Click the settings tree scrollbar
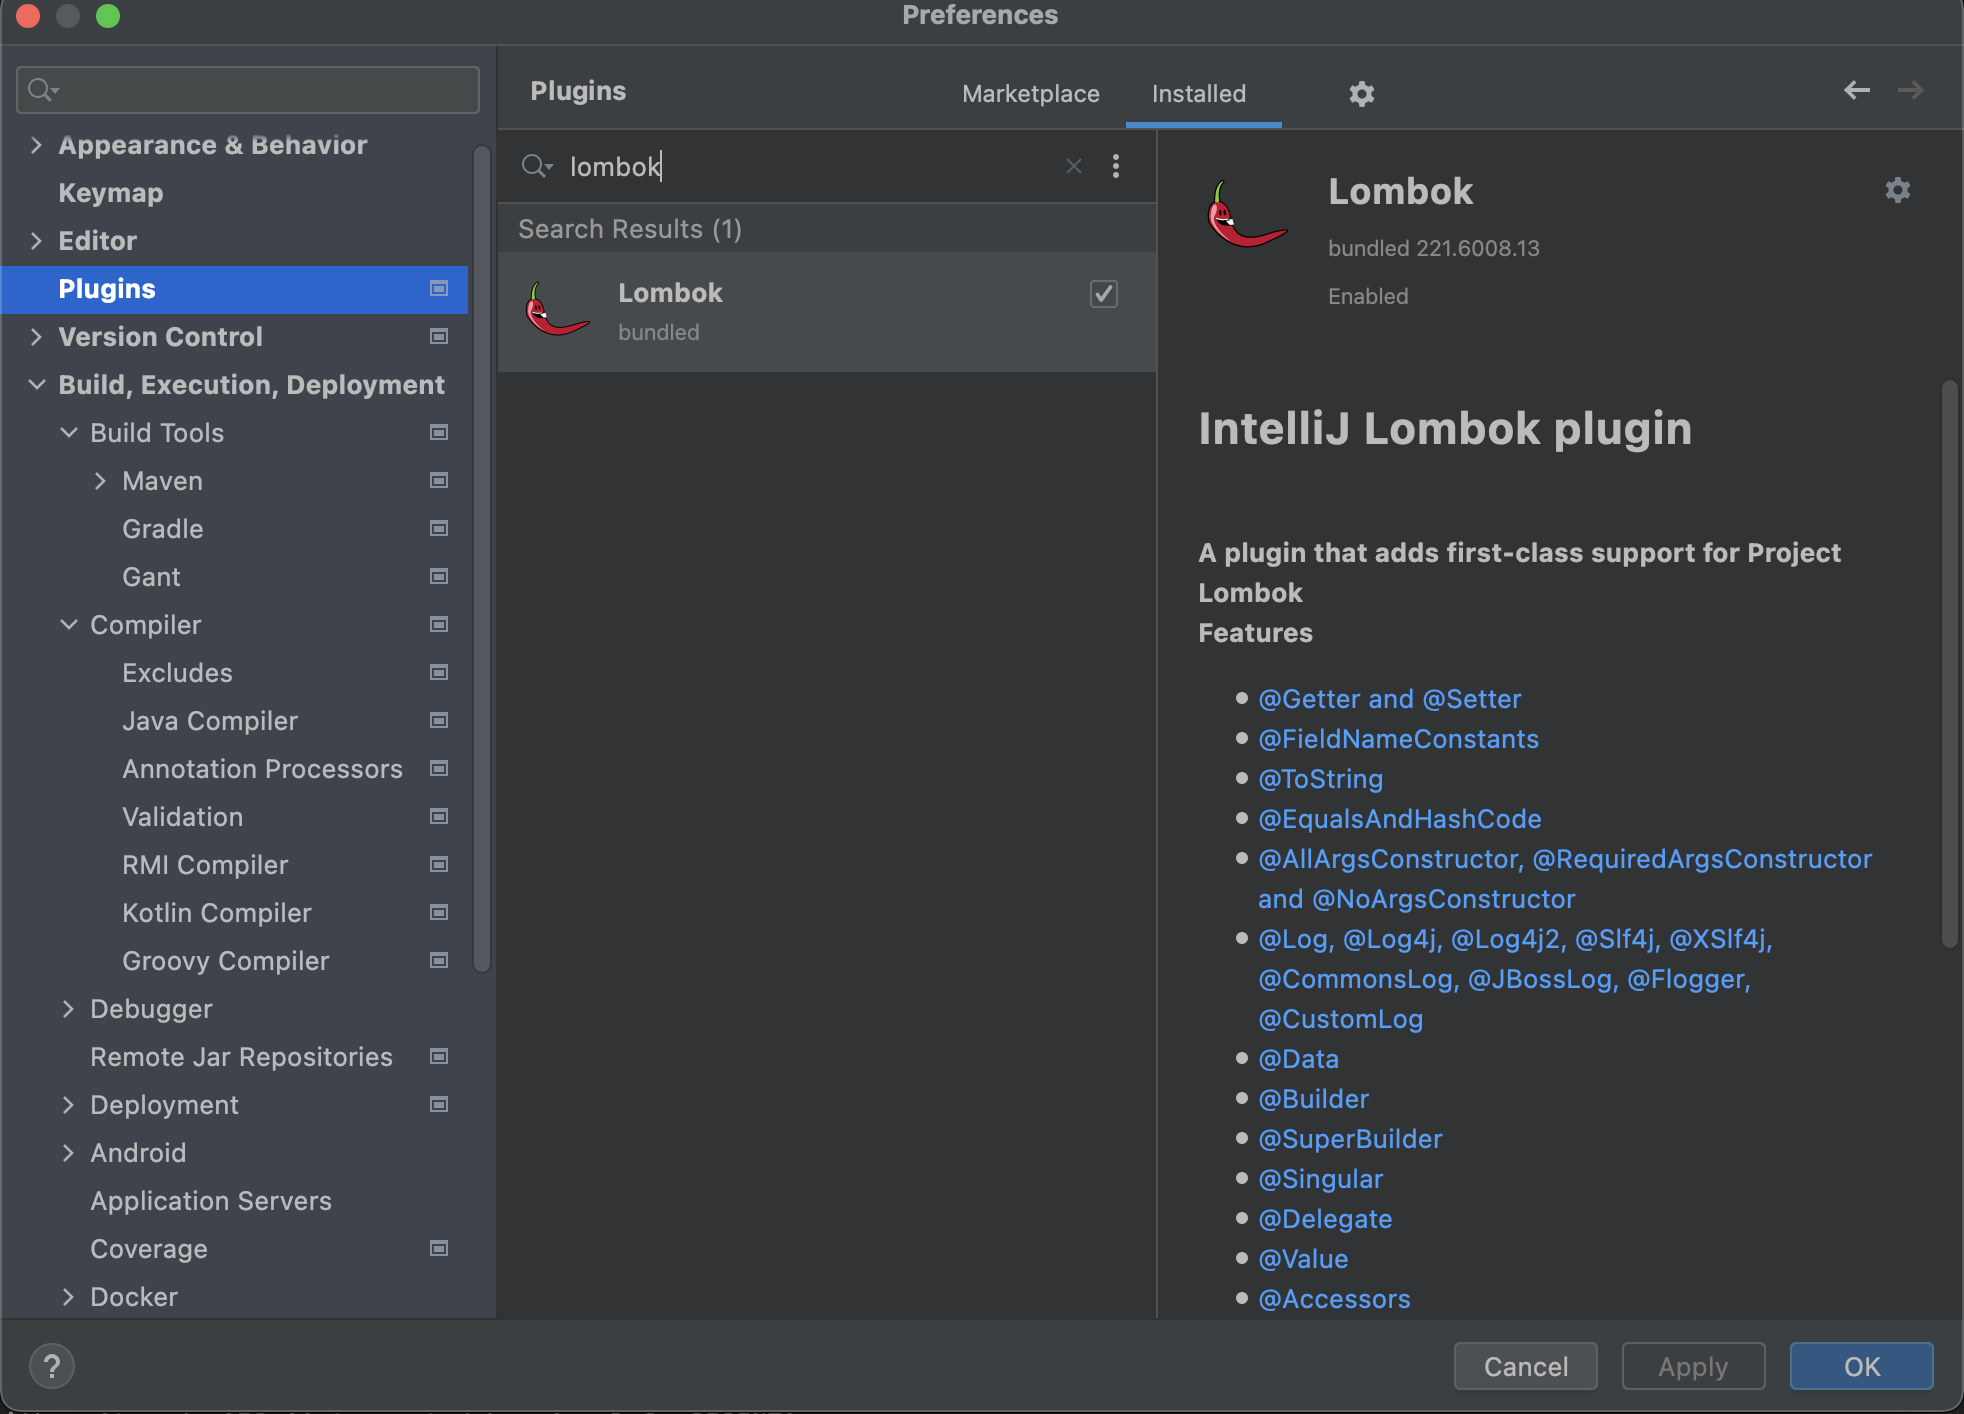Viewport: 1964px width, 1414px height. (481, 560)
